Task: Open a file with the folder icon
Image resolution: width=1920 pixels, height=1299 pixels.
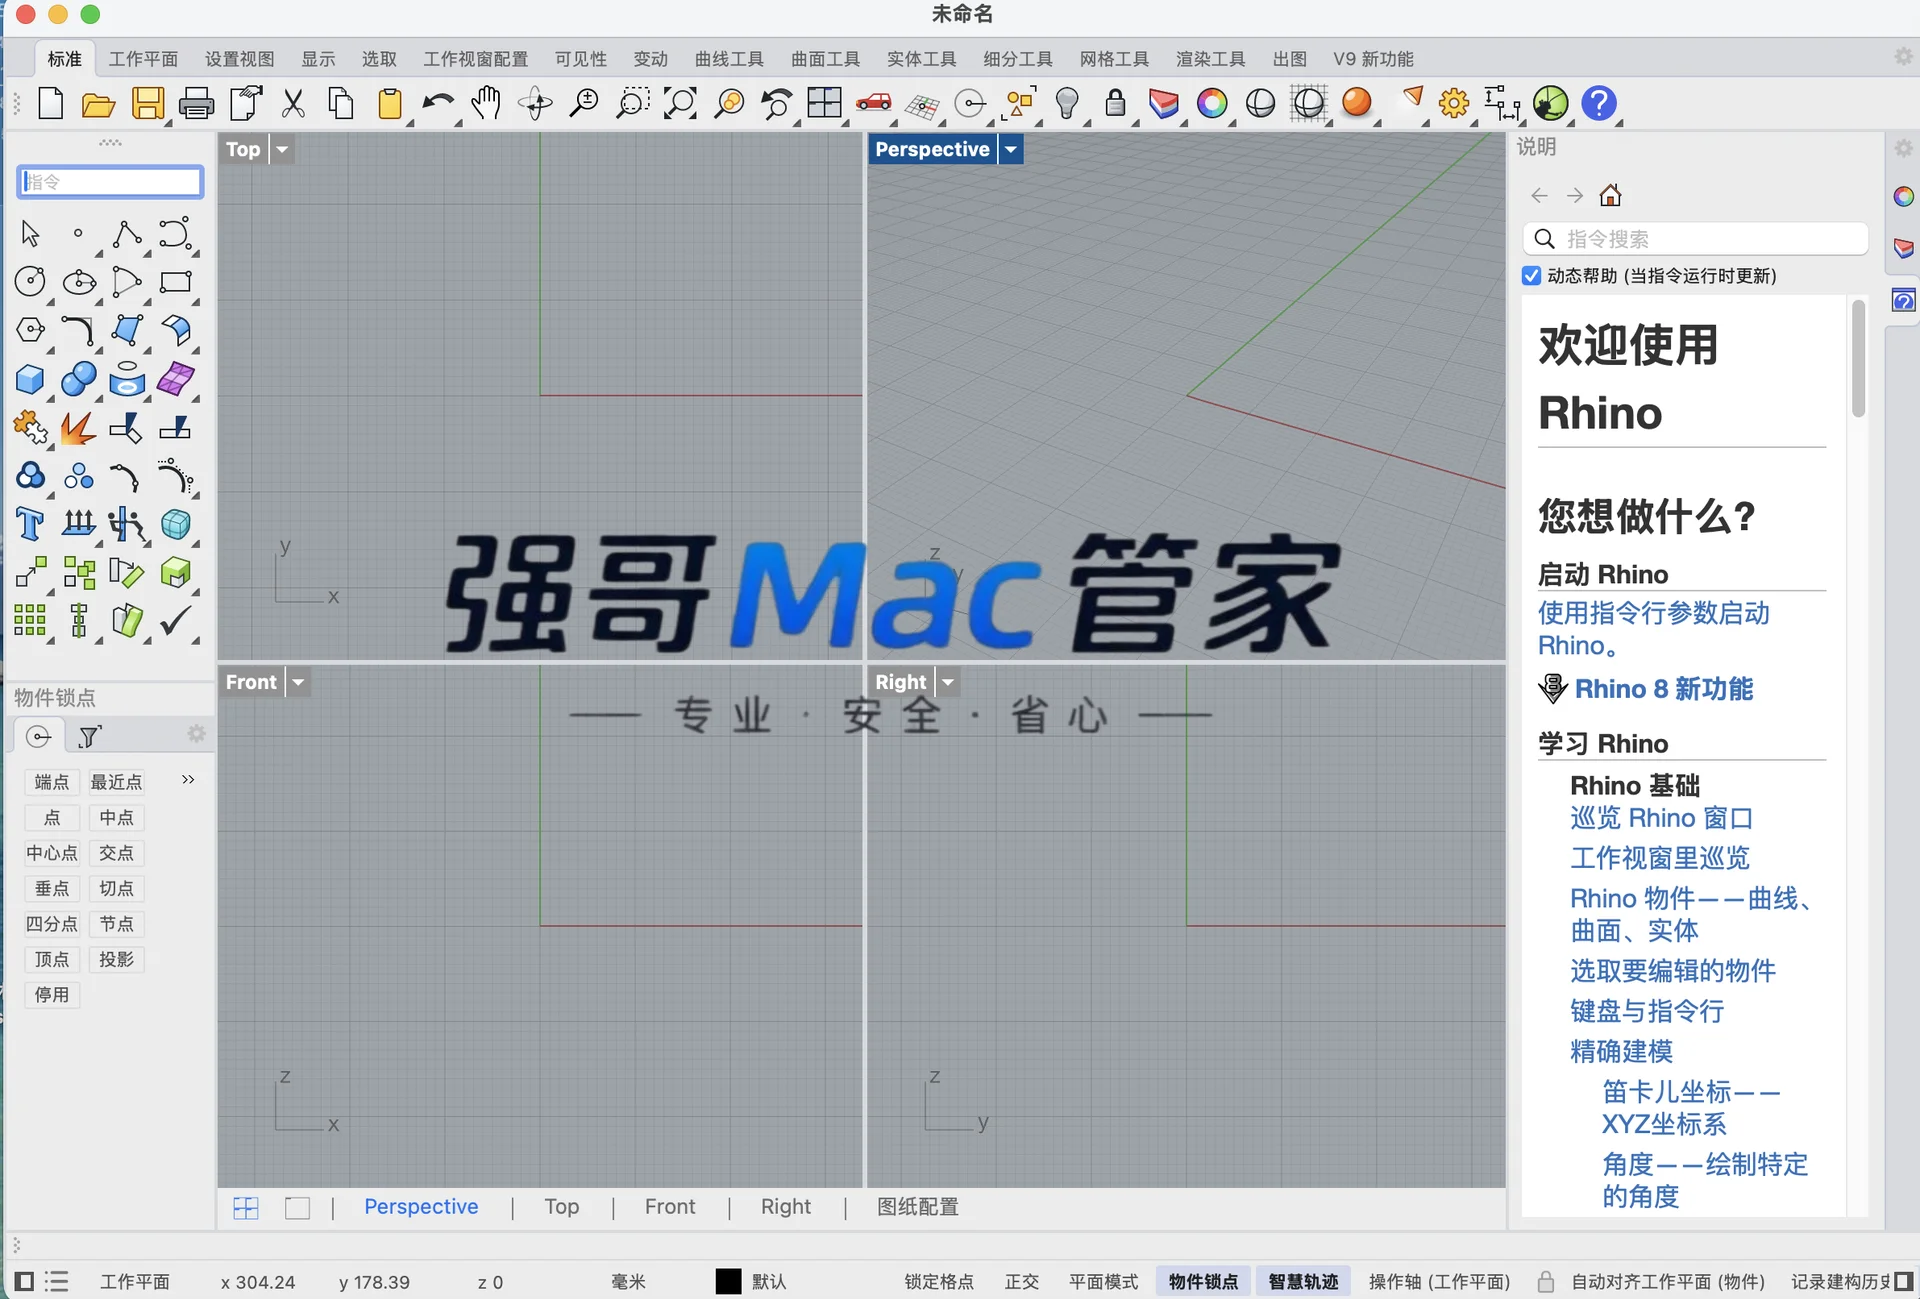Action: pyautogui.click(x=98, y=104)
